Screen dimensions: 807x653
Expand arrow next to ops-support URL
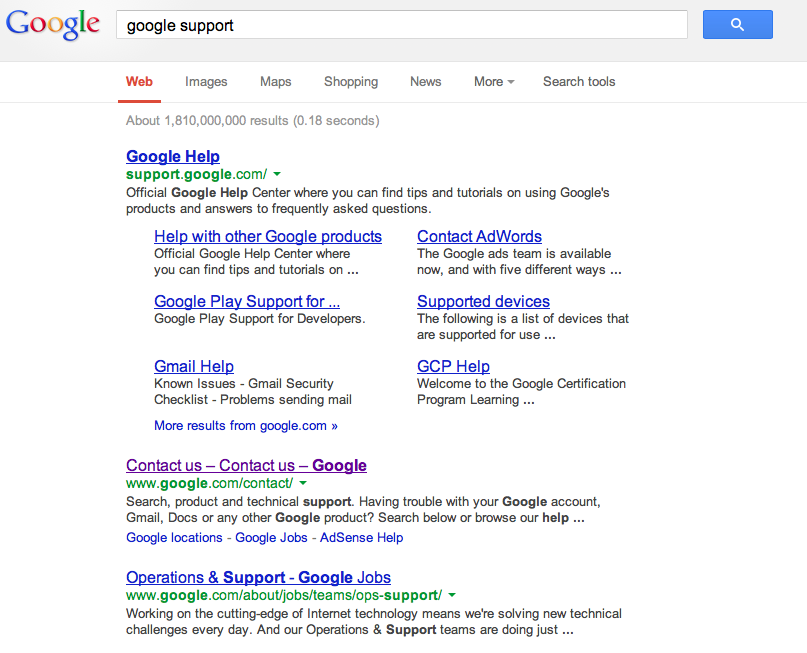click(x=452, y=595)
